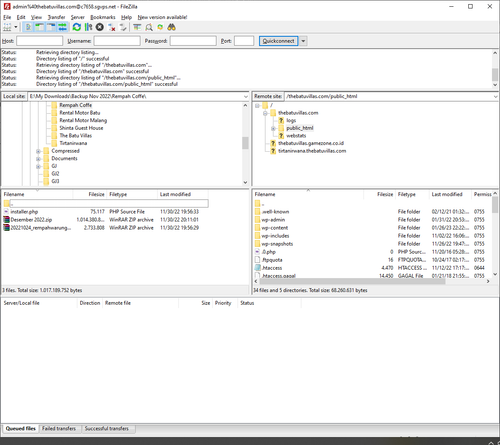The image size is (500, 445).
Task: Toggle the transfer queue display
Action: [62, 27]
